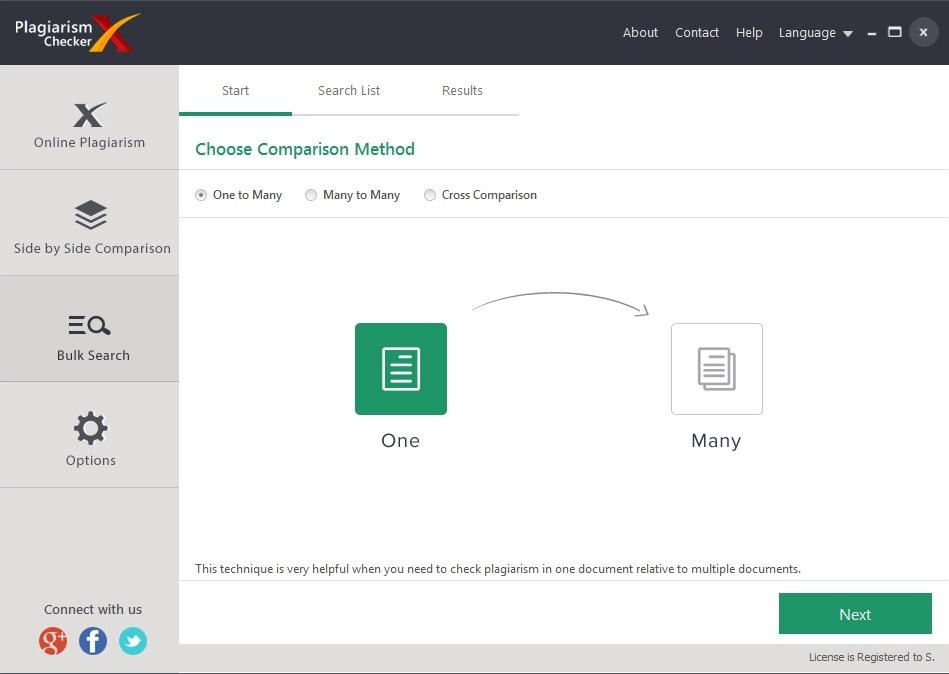Open the Twitter social link
This screenshot has height=674, width=949.
tap(133, 641)
